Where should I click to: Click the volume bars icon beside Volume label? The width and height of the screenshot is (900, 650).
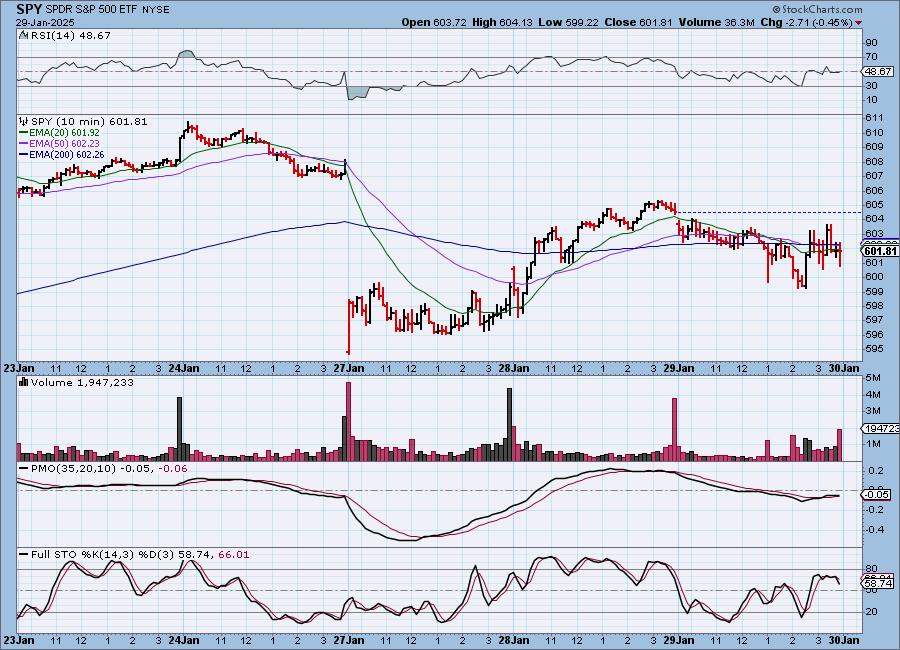point(24,382)
